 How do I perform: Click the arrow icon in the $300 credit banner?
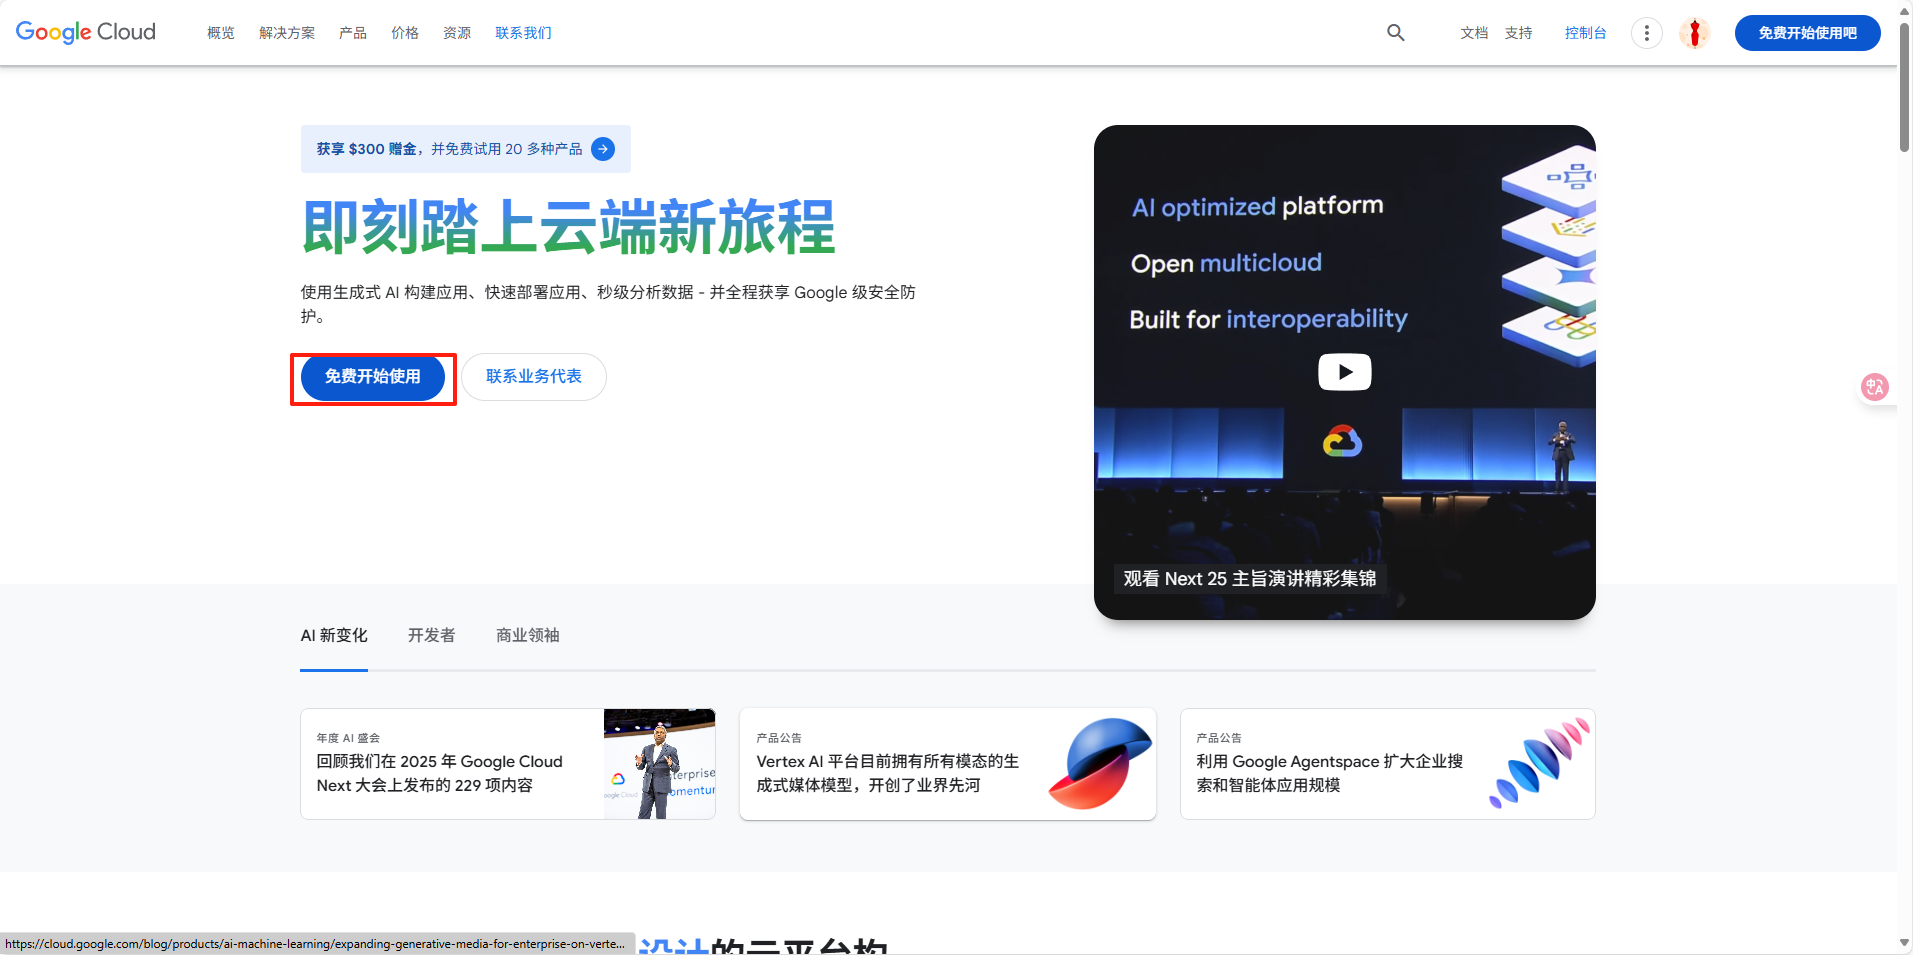(x=603, y=149)
